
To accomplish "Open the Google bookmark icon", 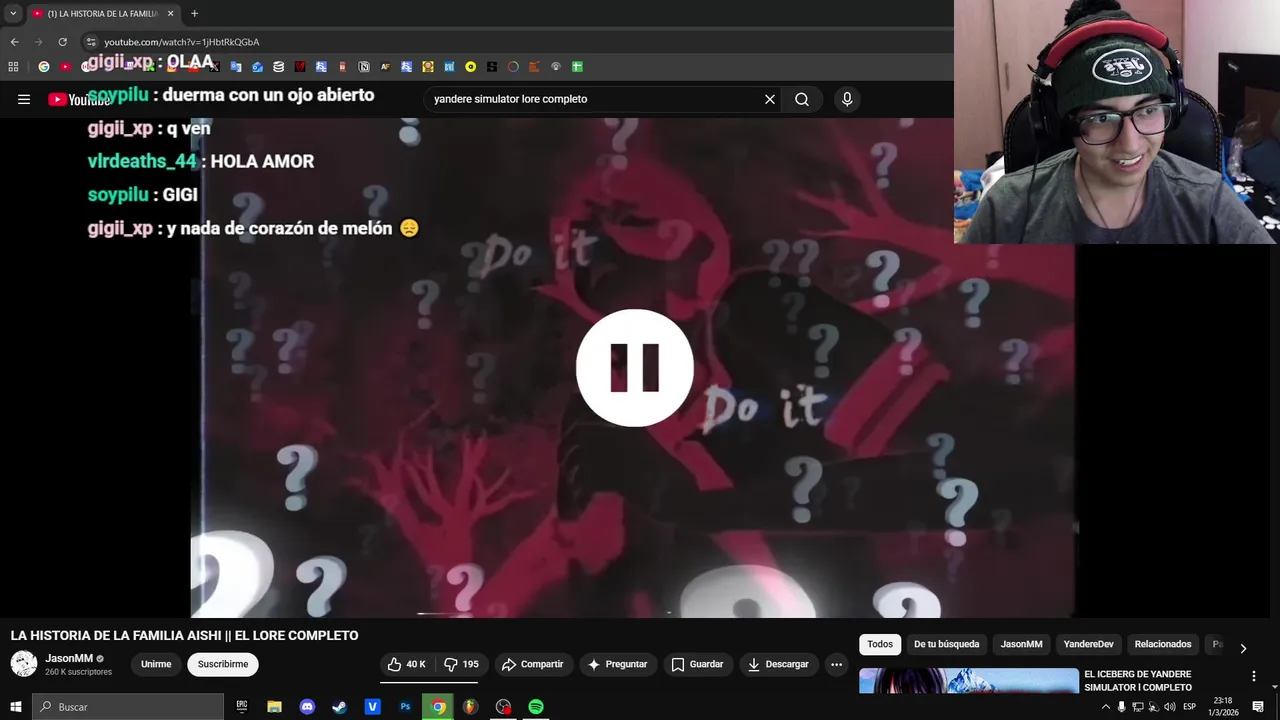I will point(43,67).
